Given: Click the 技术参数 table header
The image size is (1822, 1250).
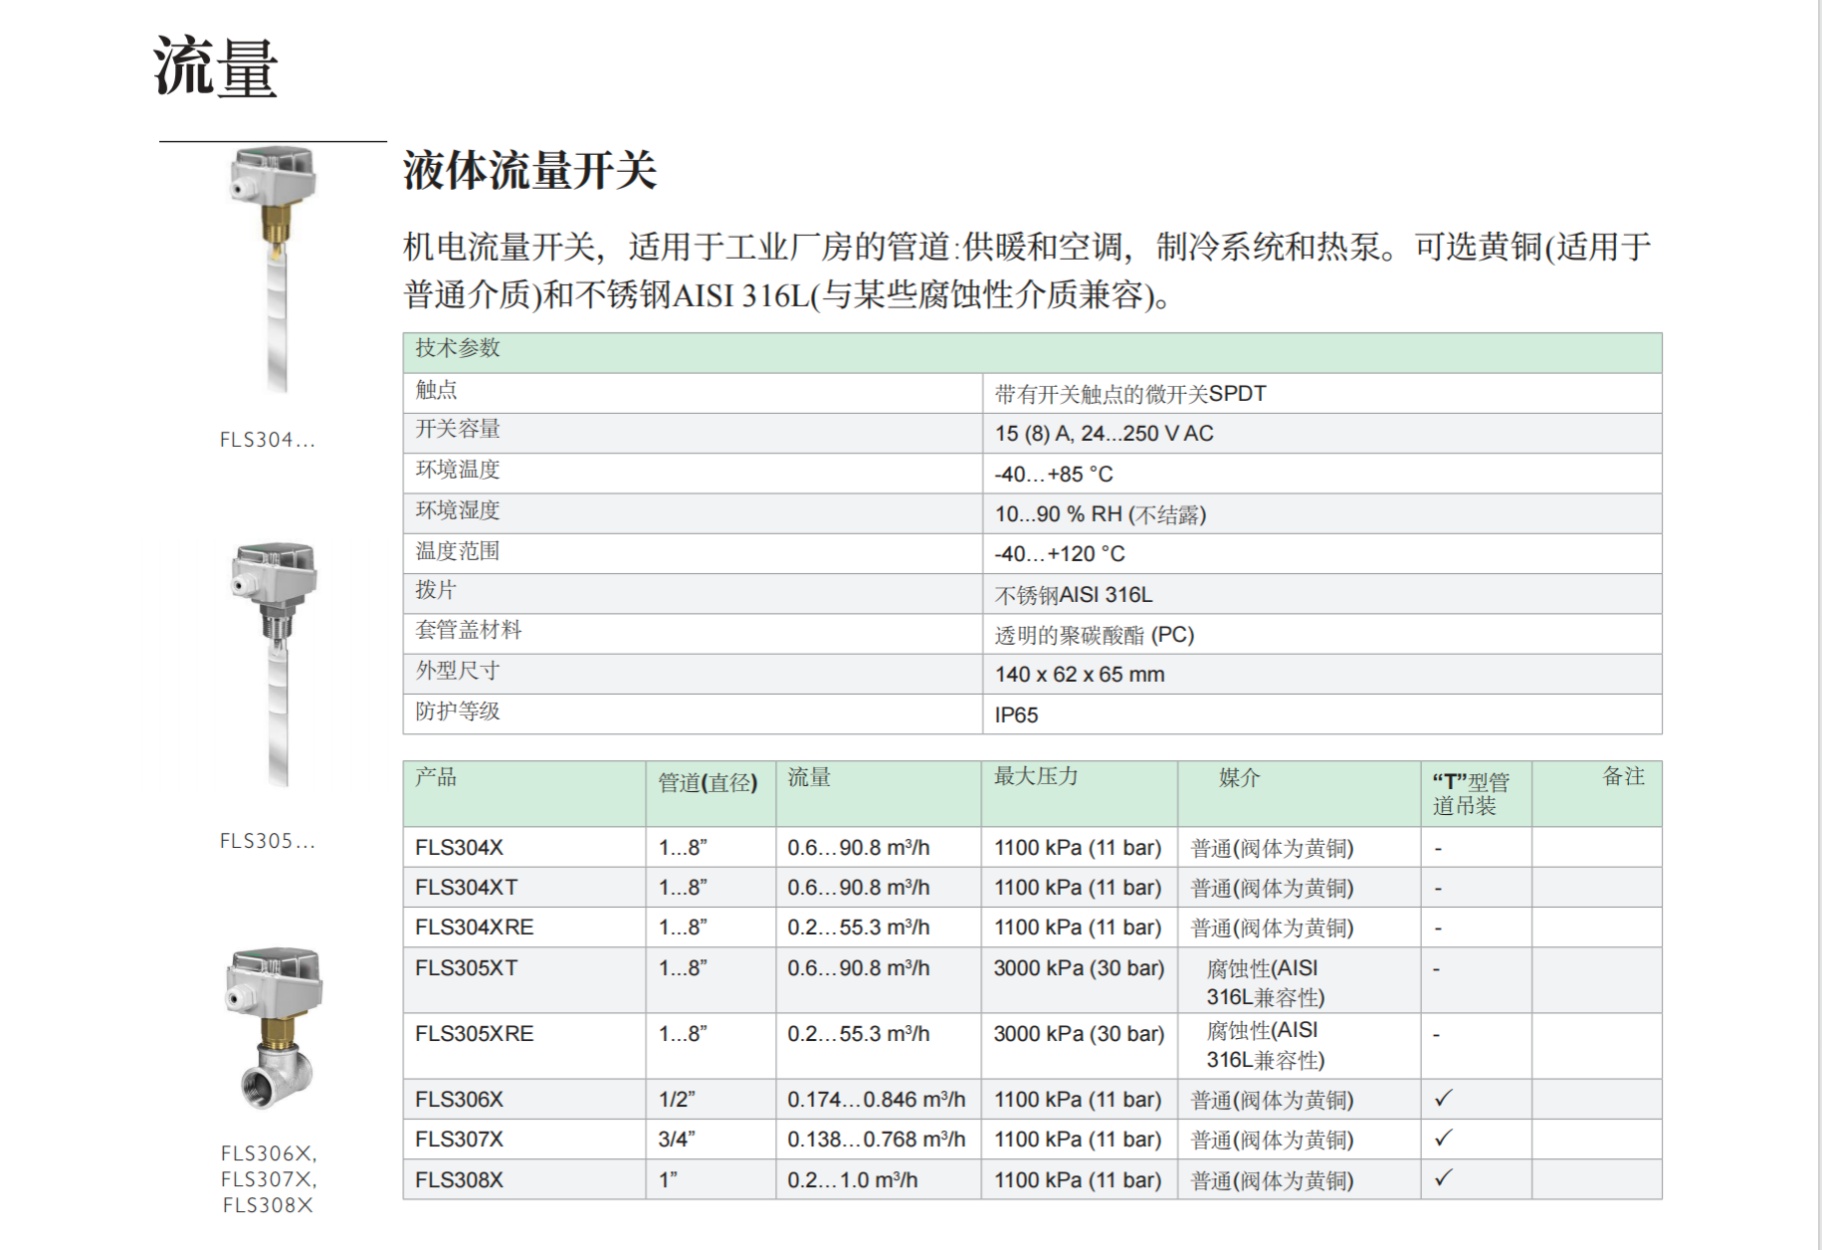Looking at the screenshot, I should pyautogui.click(x=458, y=348).
